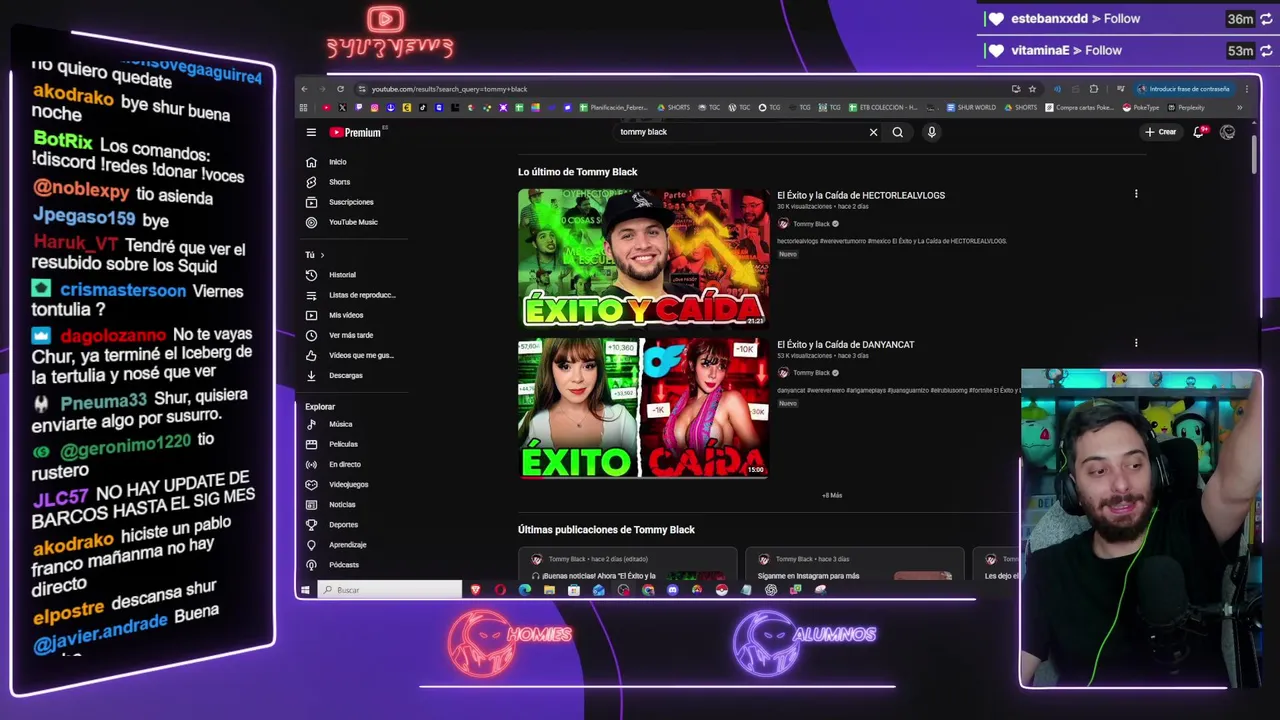Open browser extensions puzzle icon
Image resolution: width=1280 pixels, height=720 pixels.
[x=1093, y=89]
